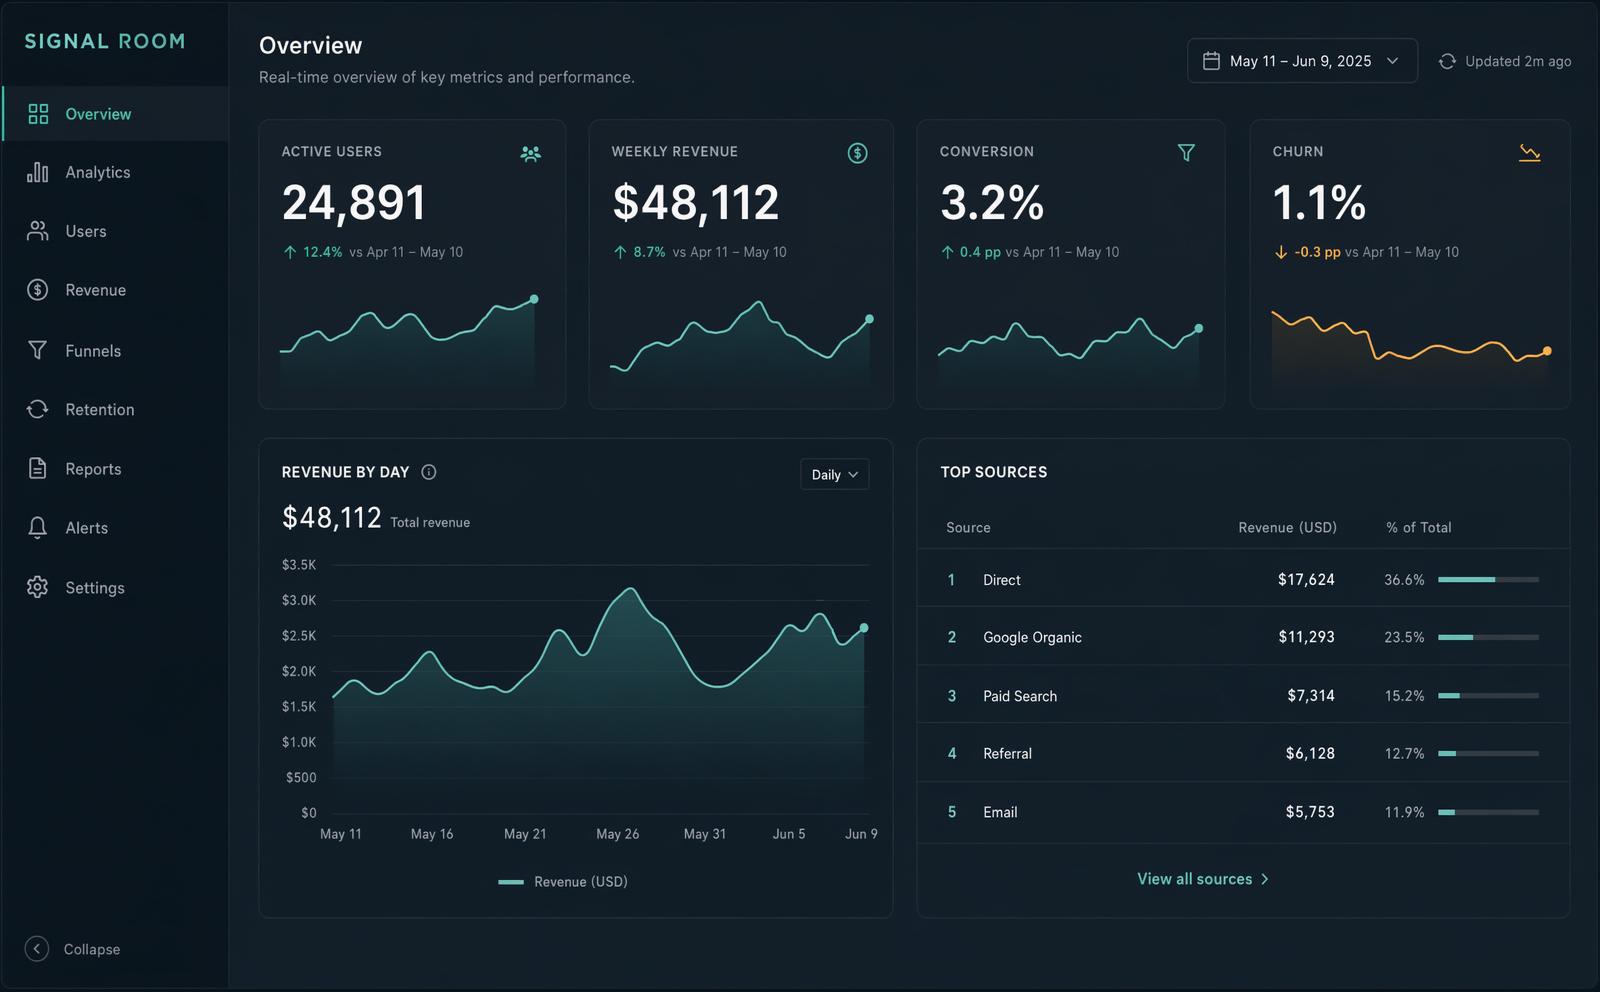Click the trend-down icon in Churn card

pyautogui.click(x=1529, y=153)
